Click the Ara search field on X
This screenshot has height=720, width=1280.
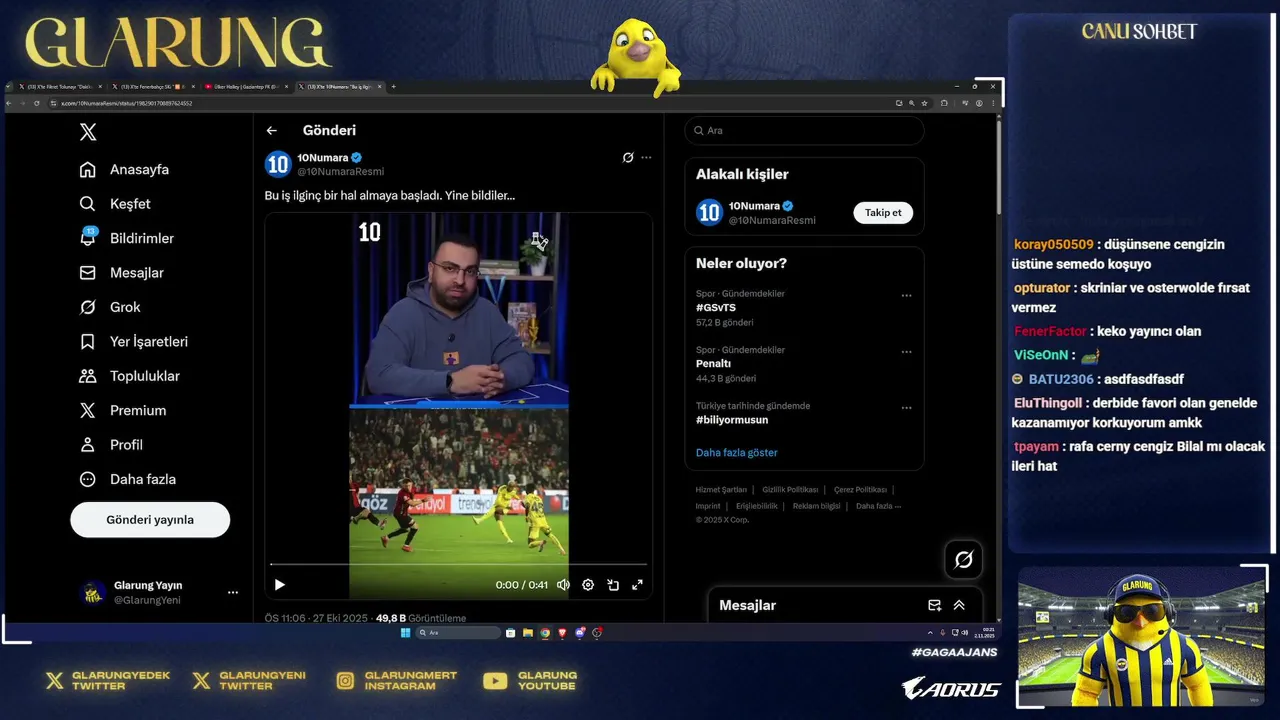click(804, 131)
